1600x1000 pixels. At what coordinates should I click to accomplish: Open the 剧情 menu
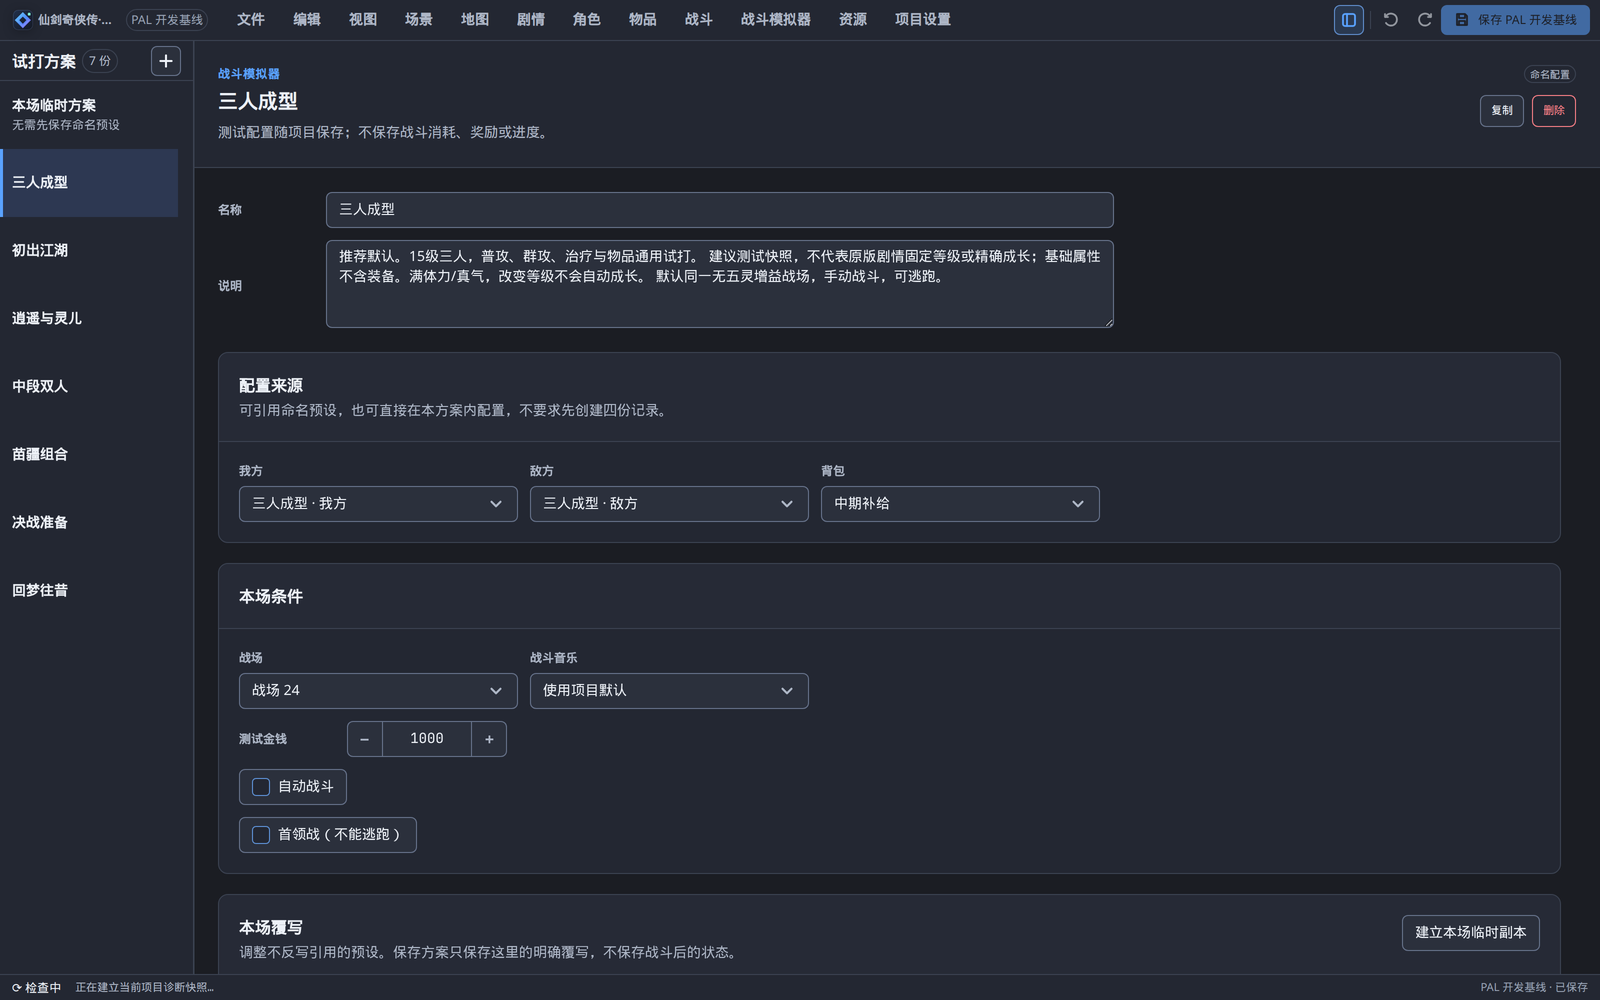[531, 20]
